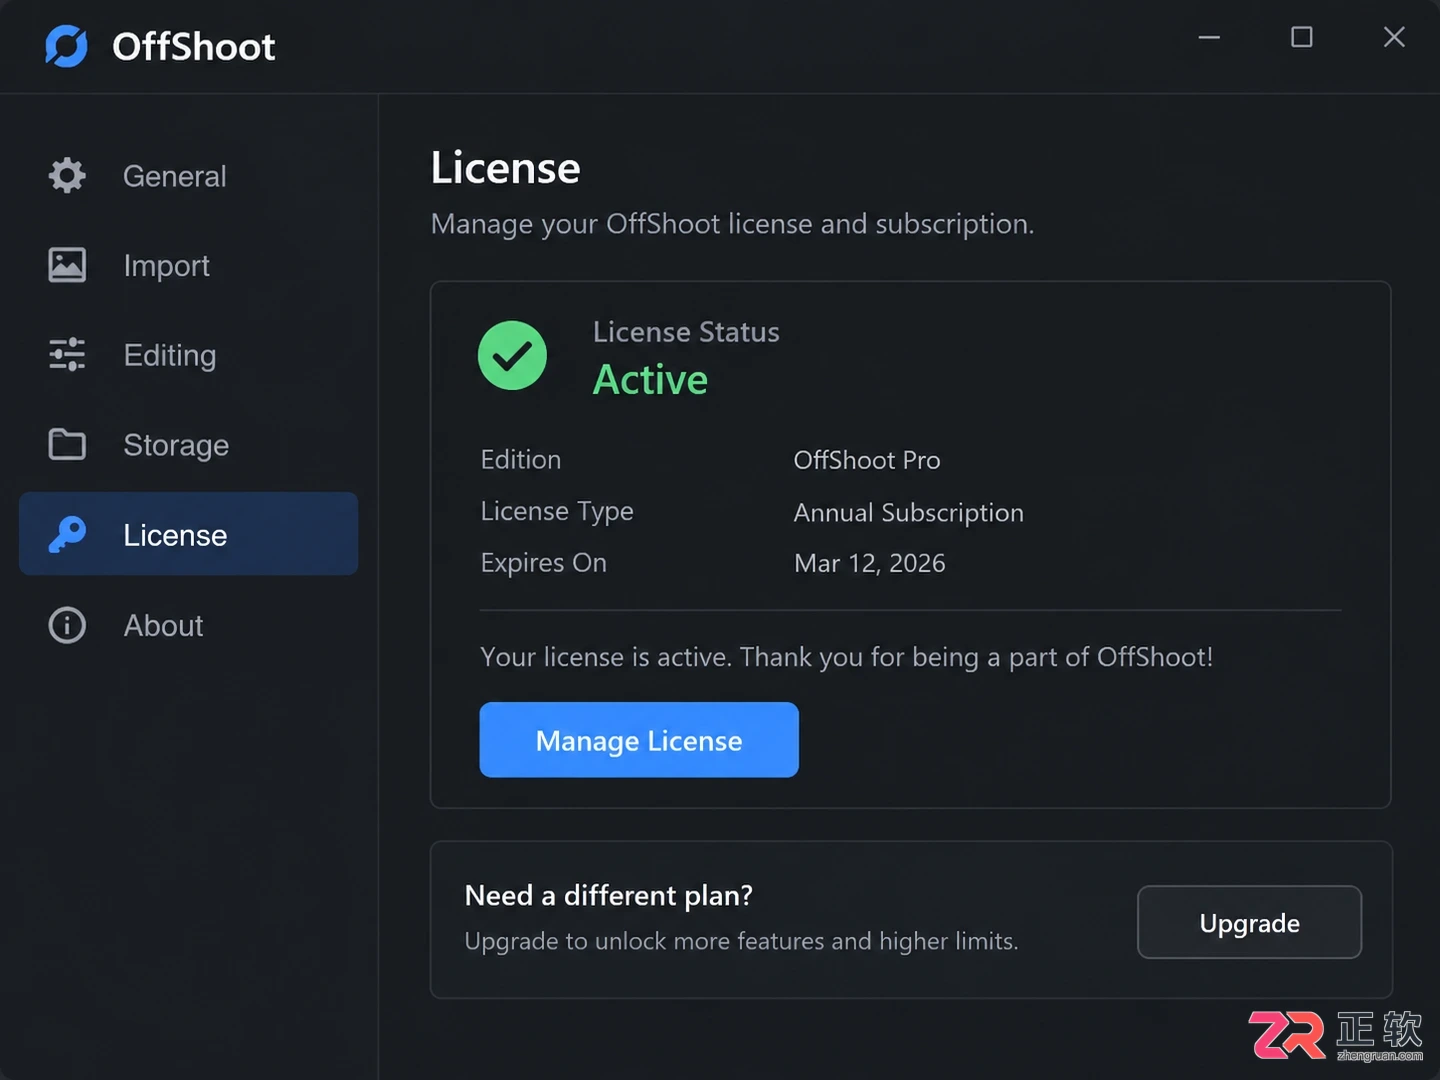The height and width of the screenshot is (1080, 1440).
Task: Click the 'Manage your OffShoot license' subtitle
Action: (x=733, y=224)
